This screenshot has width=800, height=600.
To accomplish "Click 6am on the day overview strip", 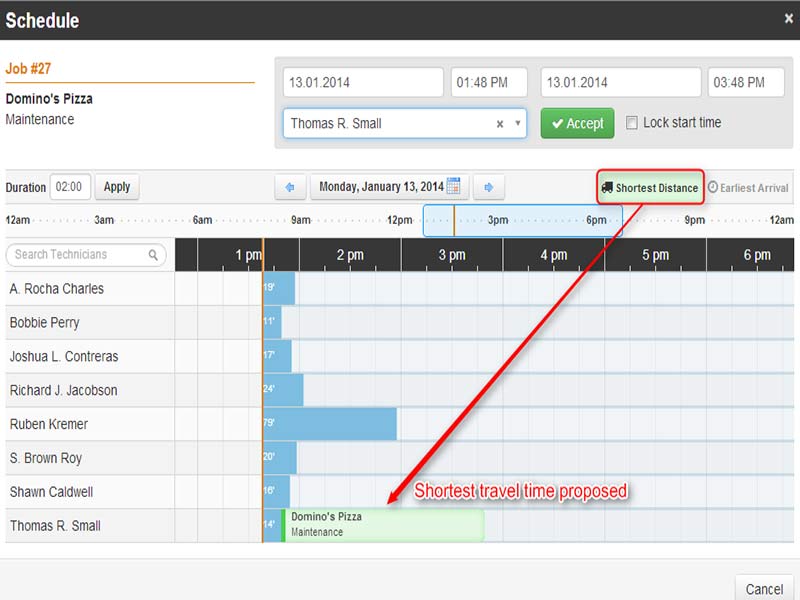I will coord(202,220).
